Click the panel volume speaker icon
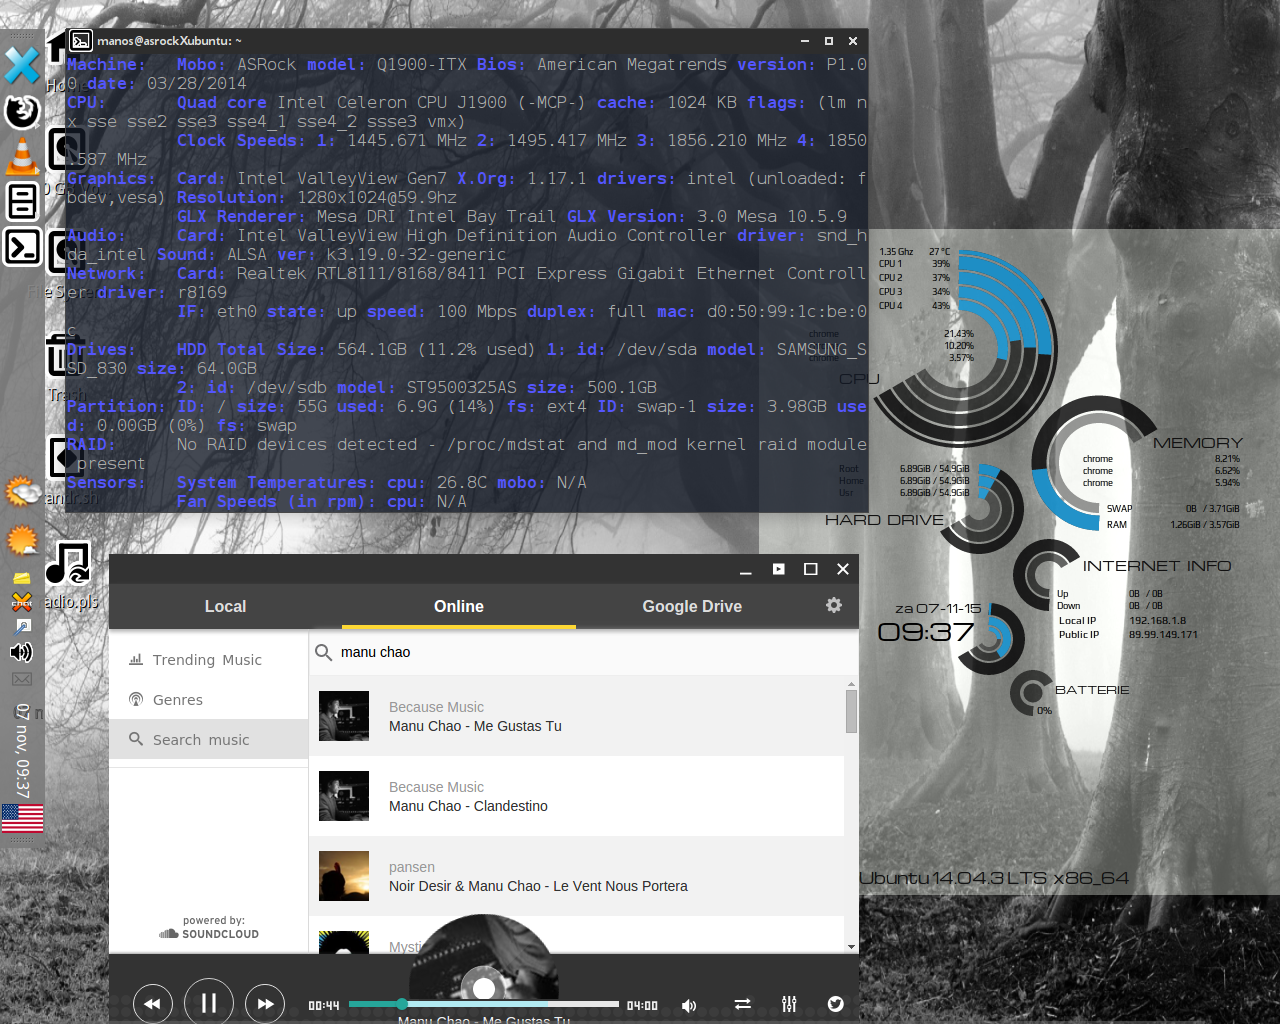1280x1024 pixels. [x=21, y=652]
